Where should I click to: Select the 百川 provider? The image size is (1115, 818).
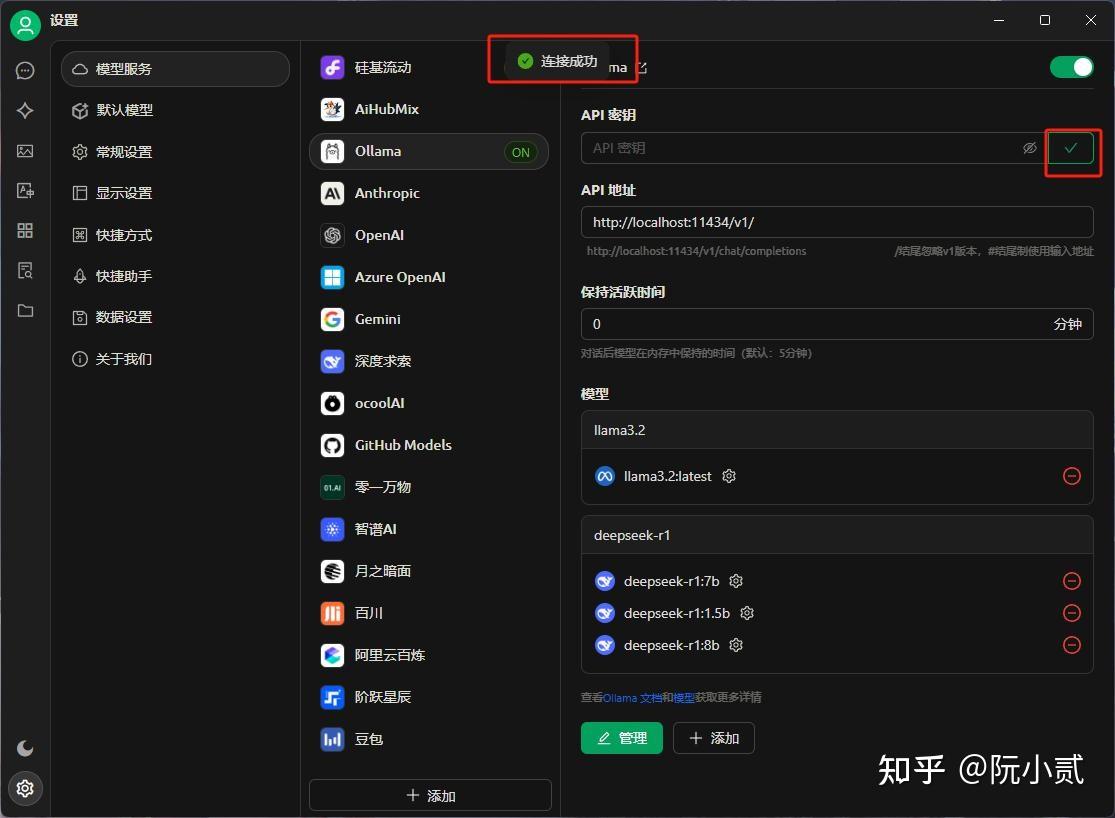[x=429, y=613]
